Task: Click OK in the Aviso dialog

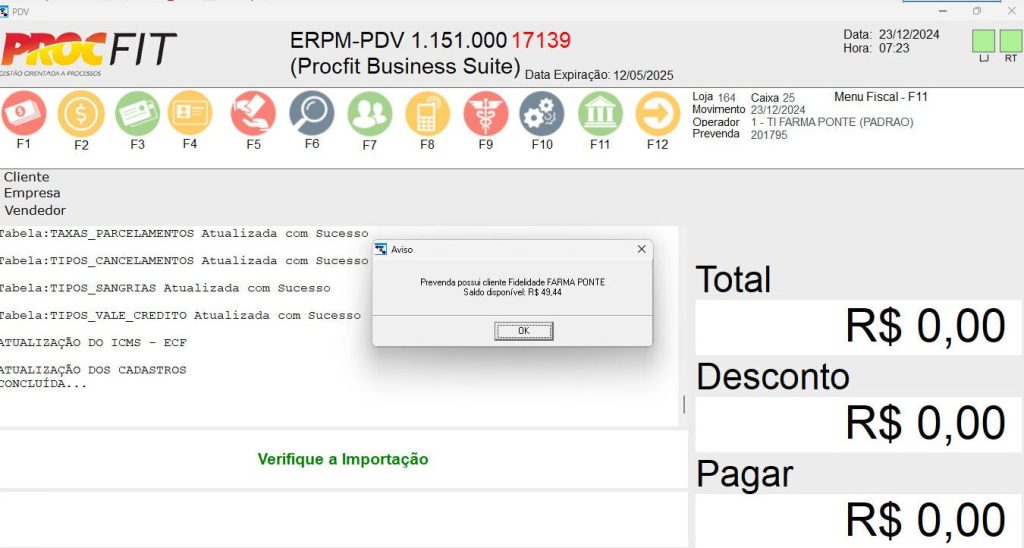Action: click(x=524, y=331)
